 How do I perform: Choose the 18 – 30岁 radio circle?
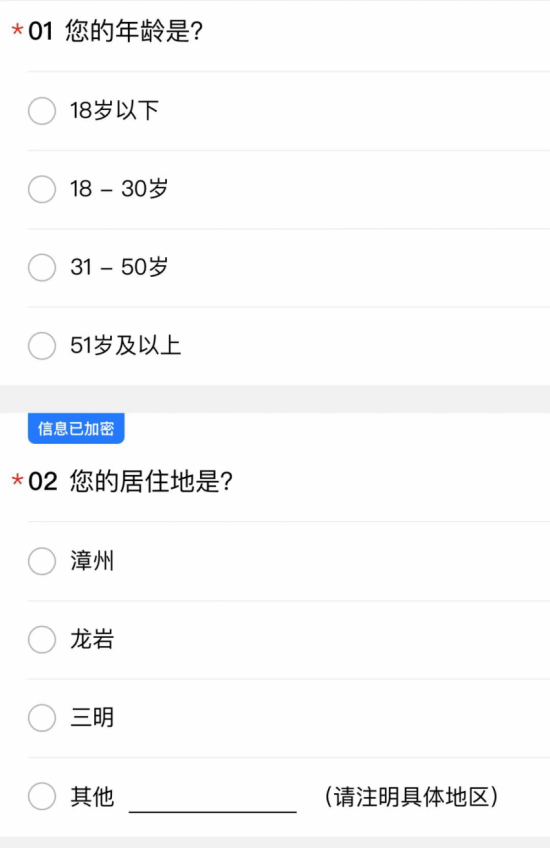point(42,189)
